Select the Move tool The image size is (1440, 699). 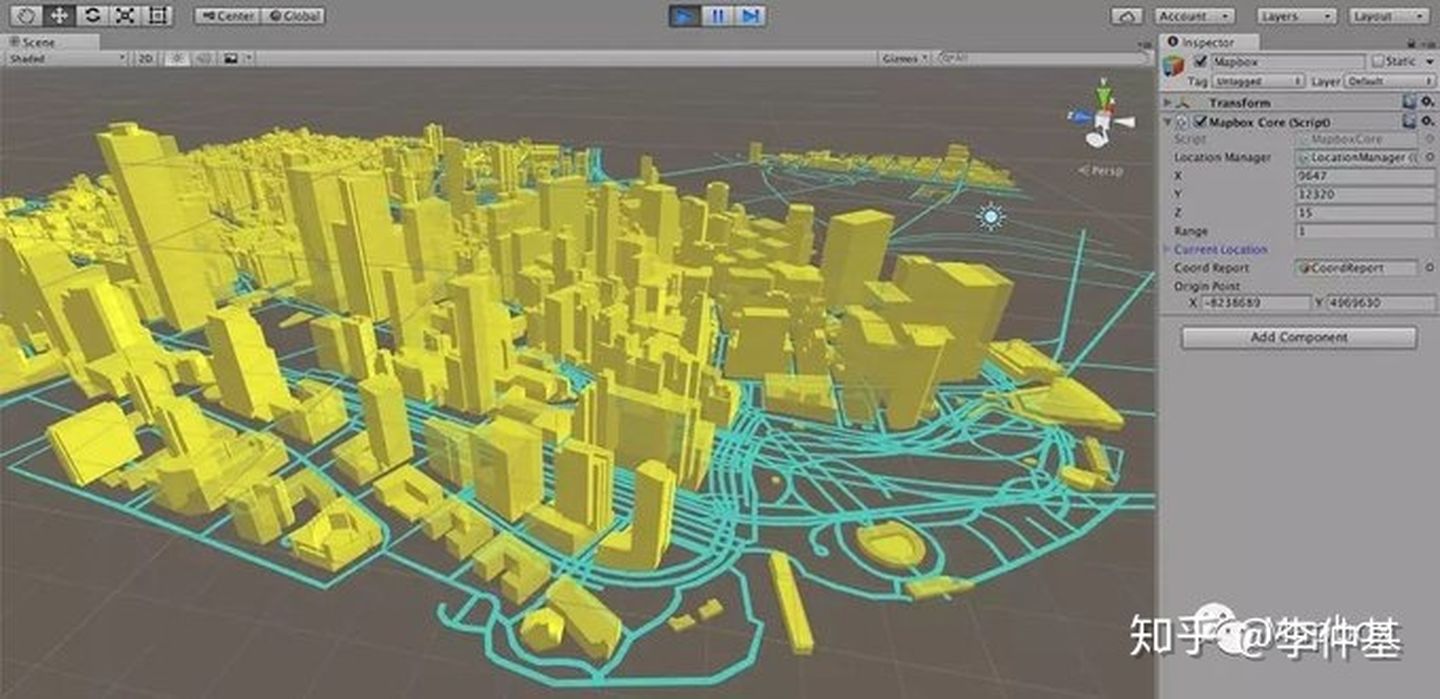pyautogui.click(x=60, y=16)
